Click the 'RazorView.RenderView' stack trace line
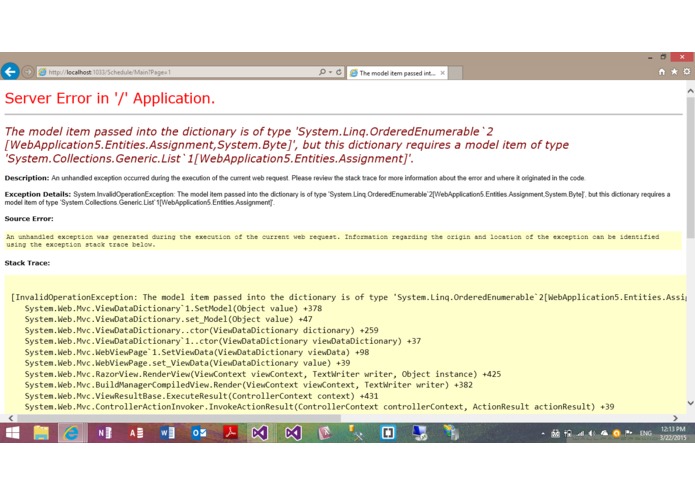Screen dimensions: 695x494 click(263, 374)
